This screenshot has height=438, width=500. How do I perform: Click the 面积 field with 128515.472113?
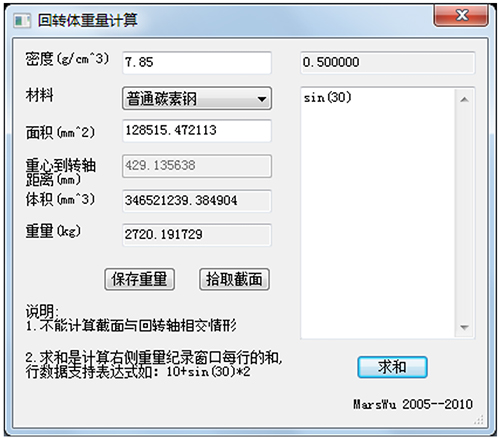[x=197, y=131]
